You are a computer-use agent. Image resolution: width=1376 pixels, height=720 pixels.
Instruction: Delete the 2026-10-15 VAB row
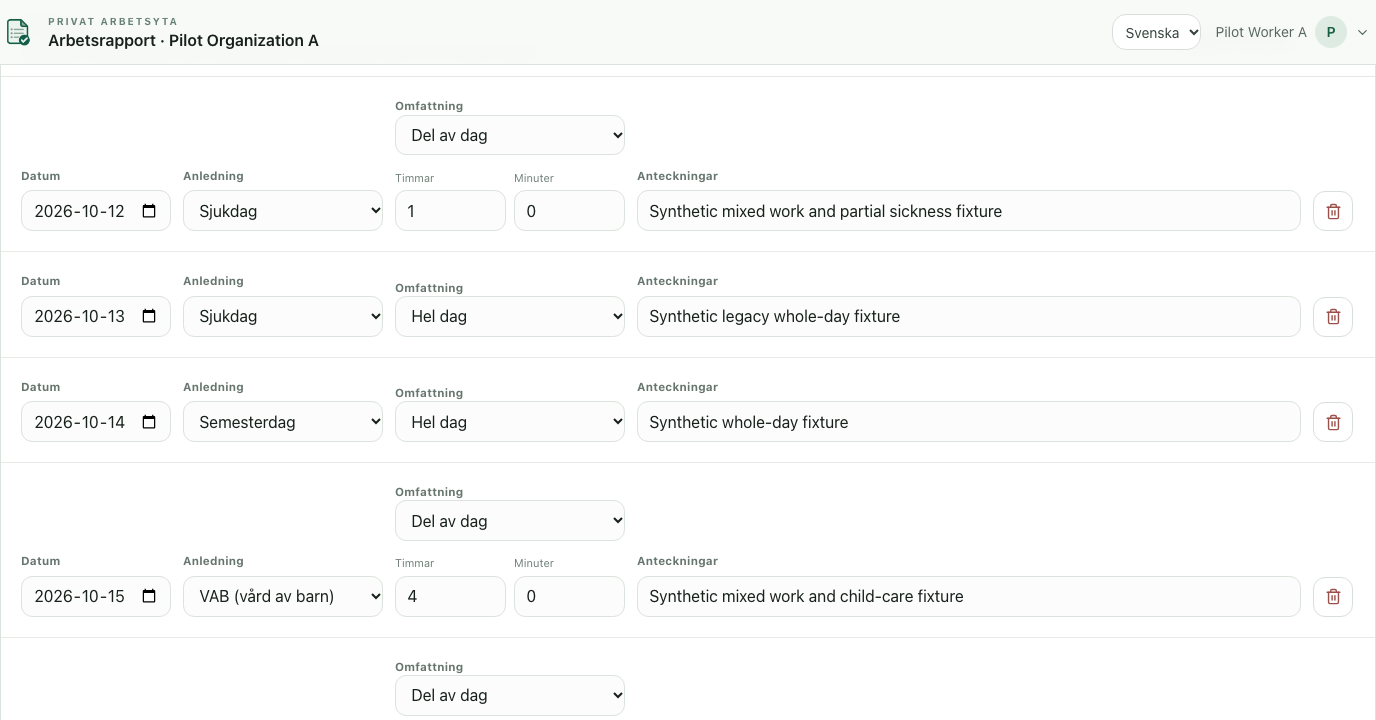coord(1333,596)
